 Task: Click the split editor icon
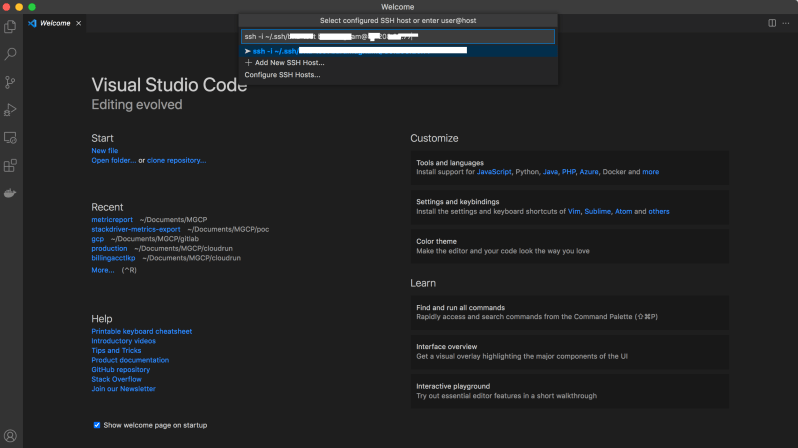772,23
